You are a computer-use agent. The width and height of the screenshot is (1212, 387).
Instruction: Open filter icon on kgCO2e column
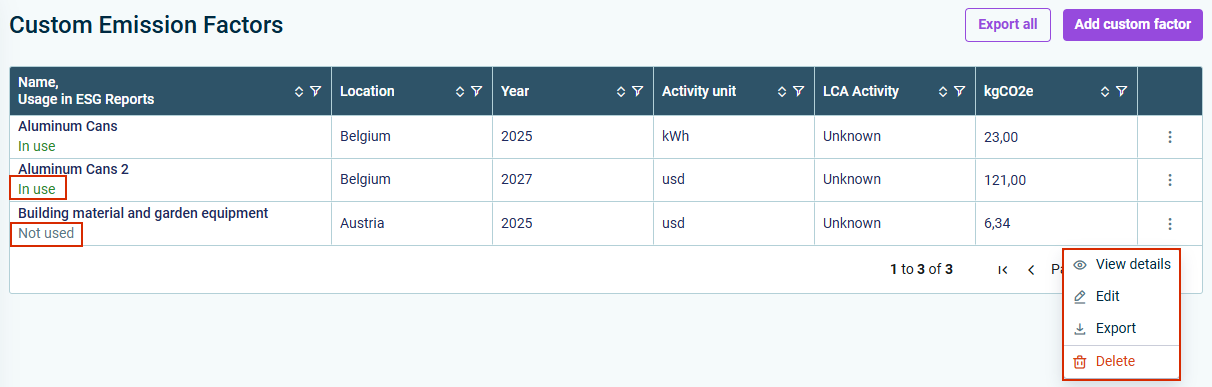(x=1121, y=91)
